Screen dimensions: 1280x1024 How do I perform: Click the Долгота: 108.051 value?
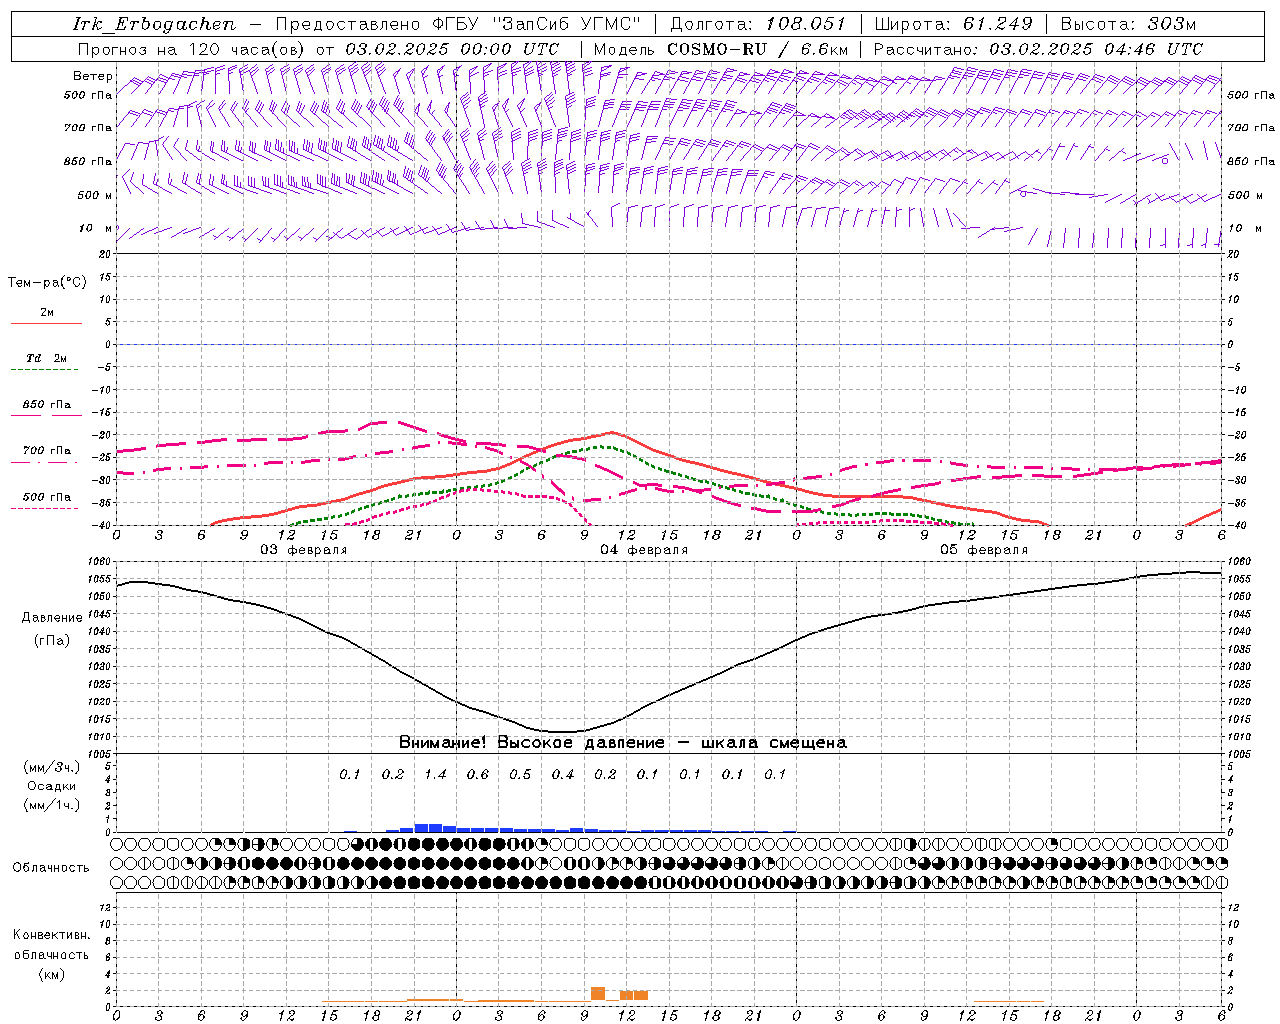click(x=758, y=24)
